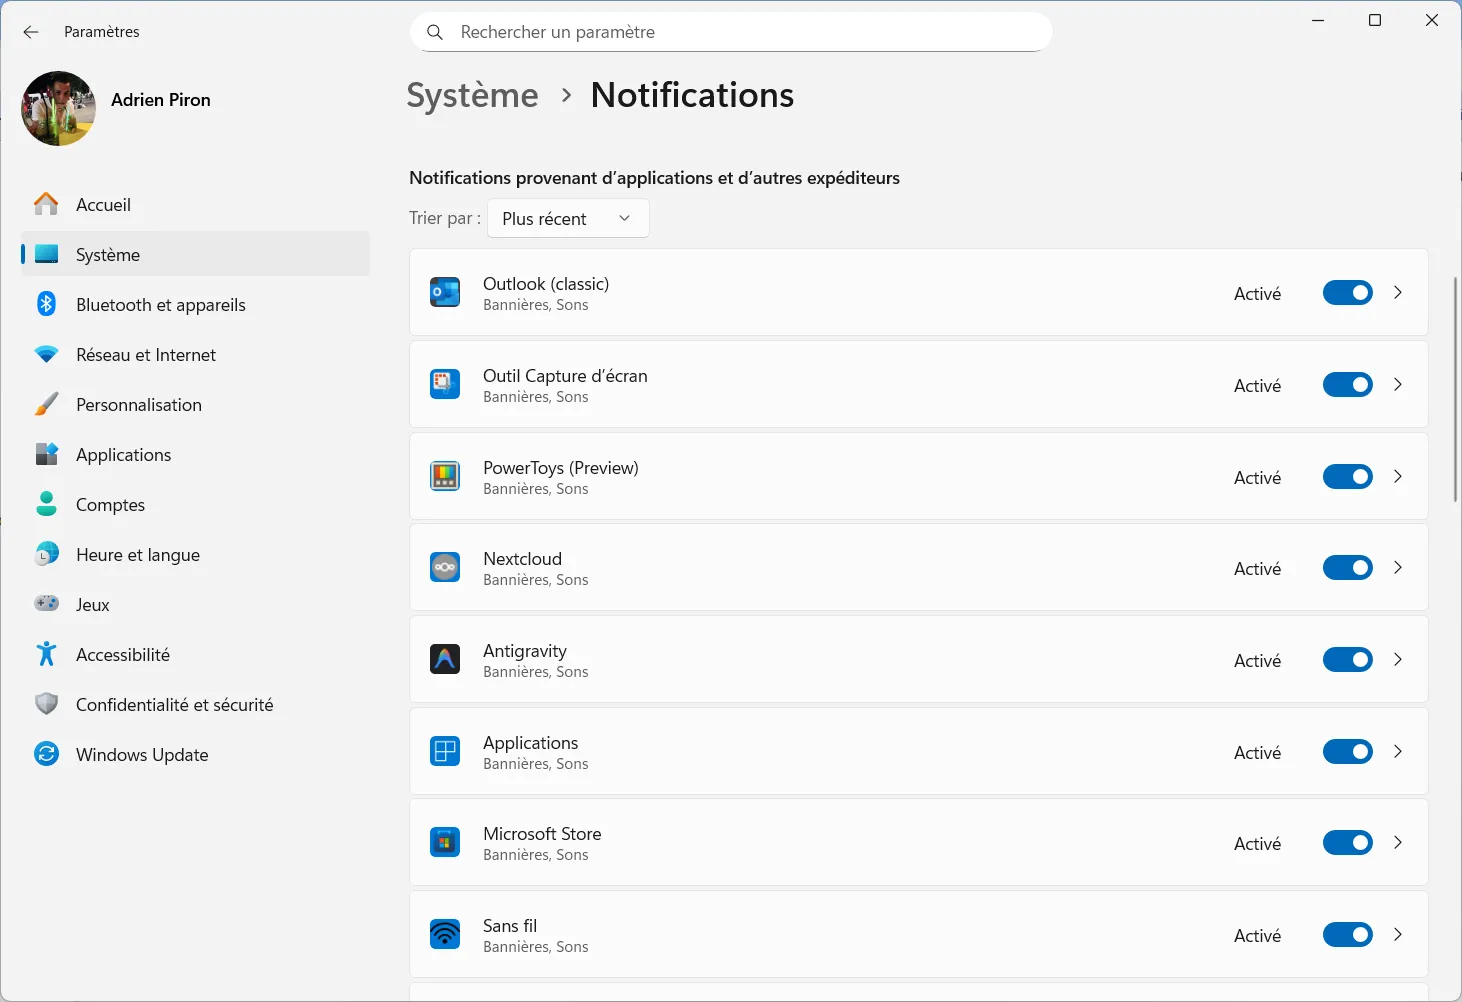Toggle off PowerToys (Preview) notifications
This screenshot has height=1002, width=1462.
point(1347,476)
